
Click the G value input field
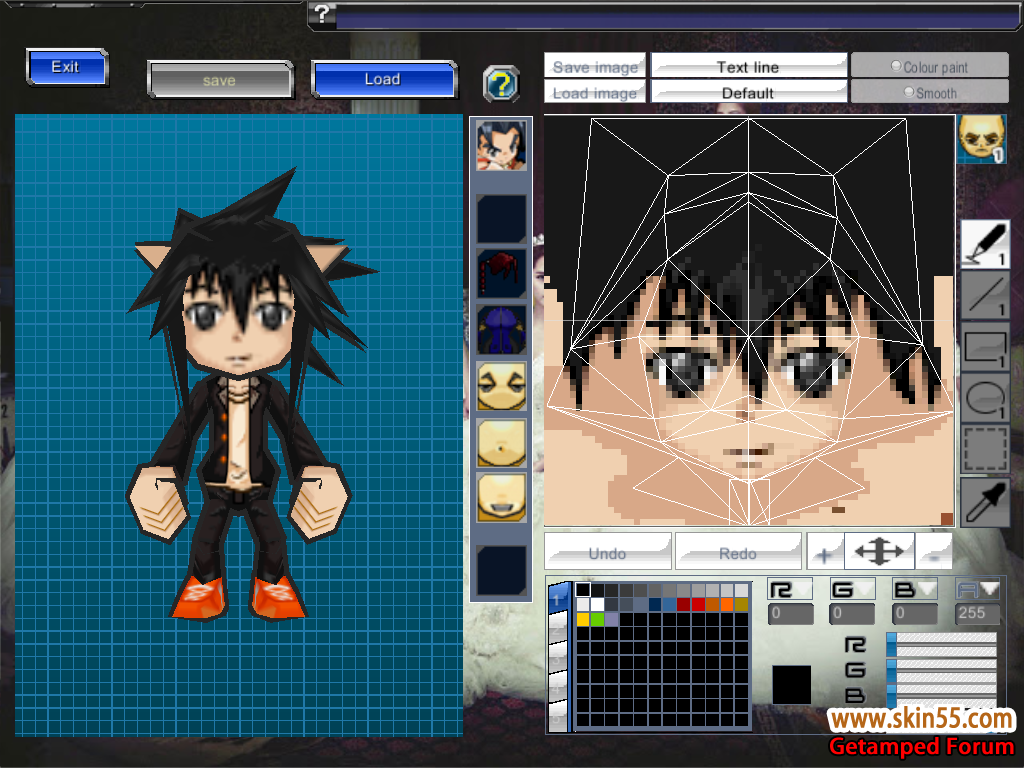pyautogui.click(x=852, y=613)
